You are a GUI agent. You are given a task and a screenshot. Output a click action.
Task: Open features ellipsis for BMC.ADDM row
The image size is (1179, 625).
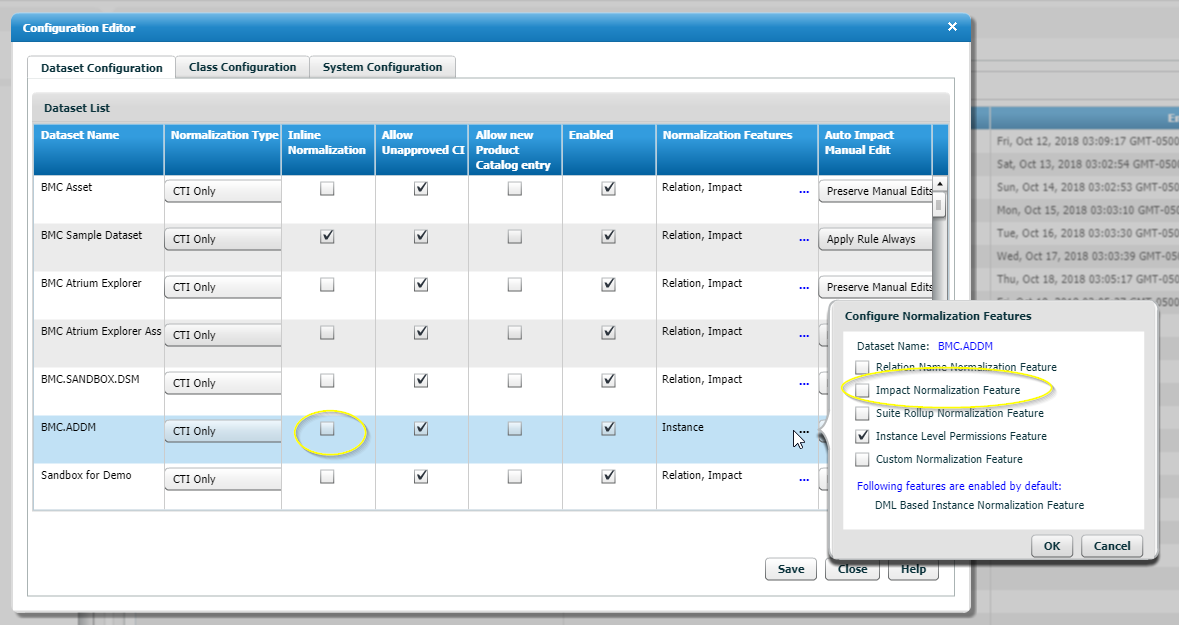coord(804,432)
